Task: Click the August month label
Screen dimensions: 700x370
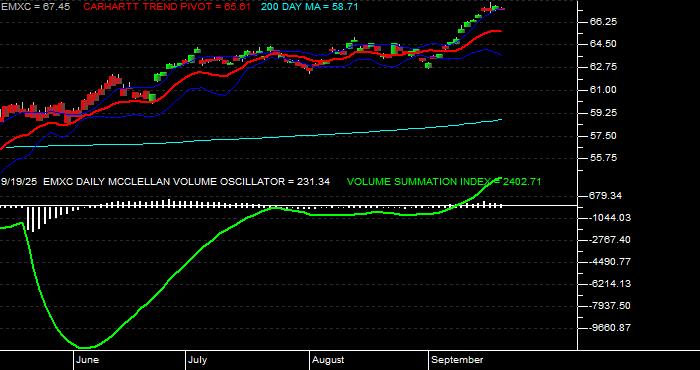Action: tap(328, 360)
